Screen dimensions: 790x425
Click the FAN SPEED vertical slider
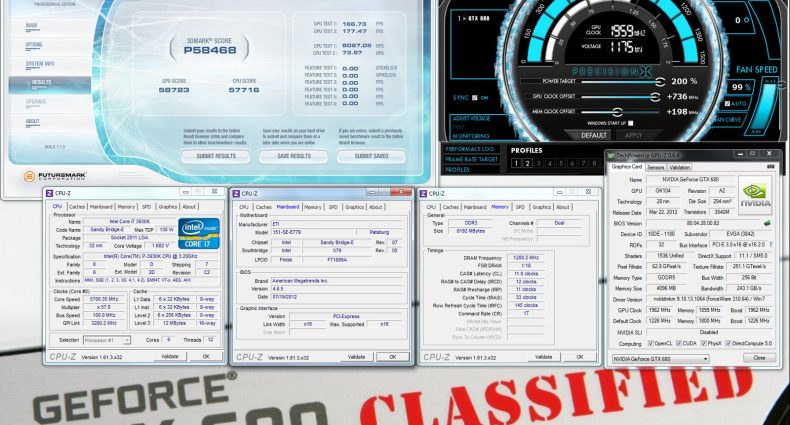pyautogui.click(x=762, y=106)
